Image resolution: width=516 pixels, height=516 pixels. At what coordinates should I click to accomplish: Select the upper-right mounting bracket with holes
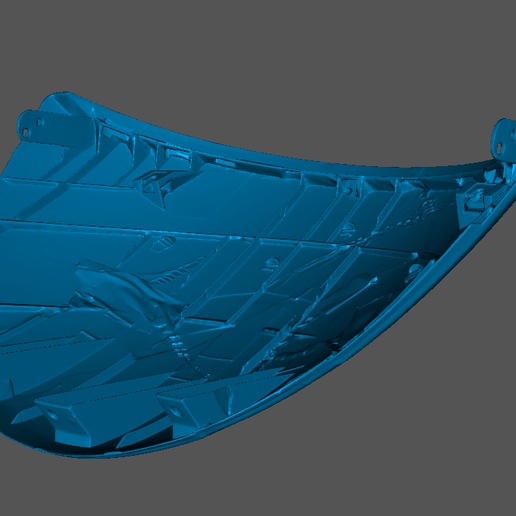[504, 139]
